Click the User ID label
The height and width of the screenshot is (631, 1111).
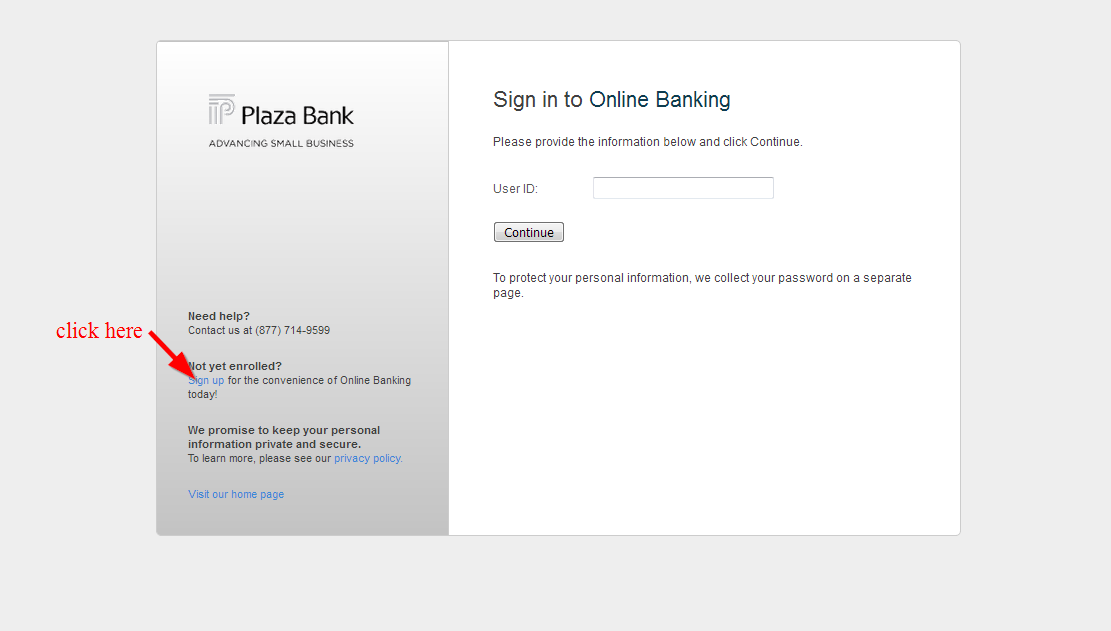point(516,188)
